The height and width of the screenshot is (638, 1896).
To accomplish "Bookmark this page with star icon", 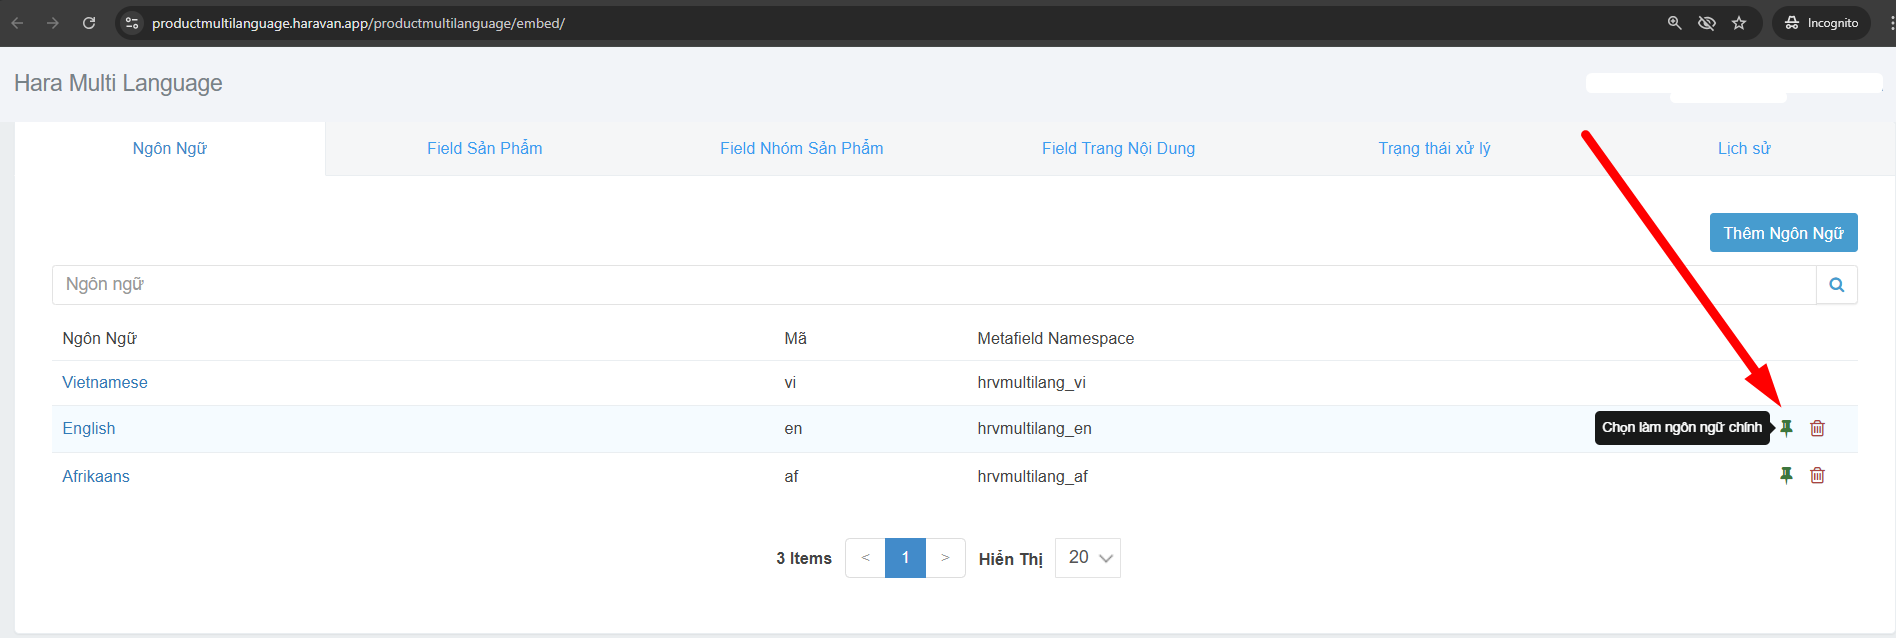I will click(1739, 23).
